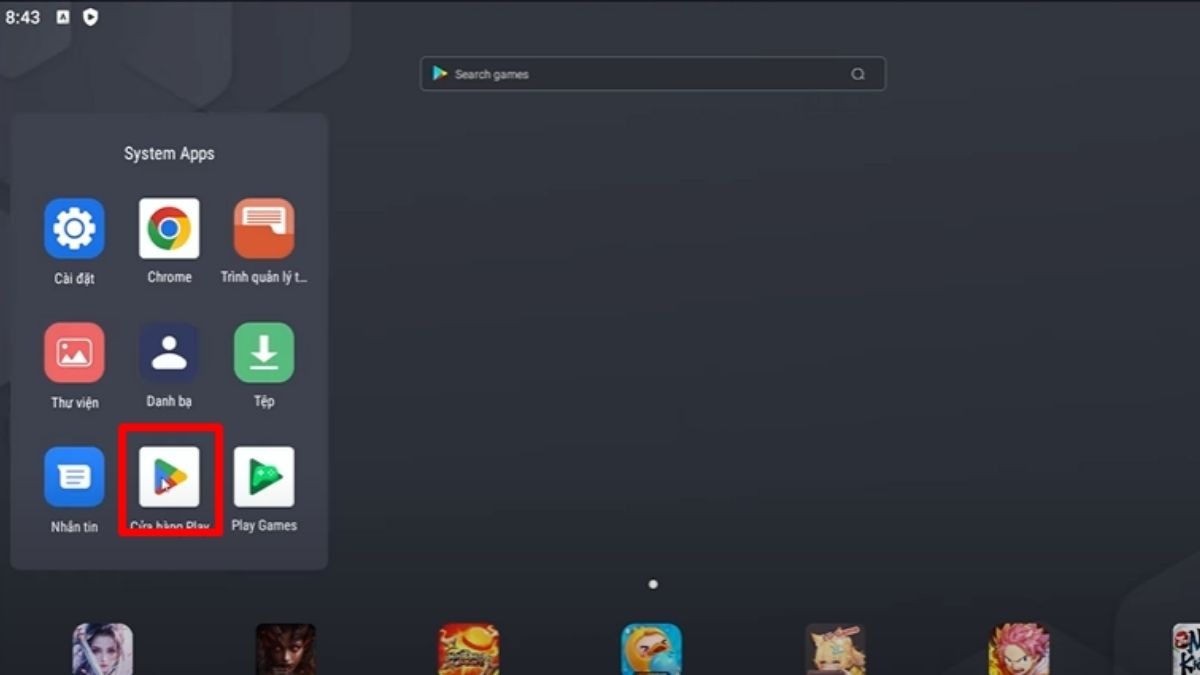Click the 'System Apps' folder title

169,154
